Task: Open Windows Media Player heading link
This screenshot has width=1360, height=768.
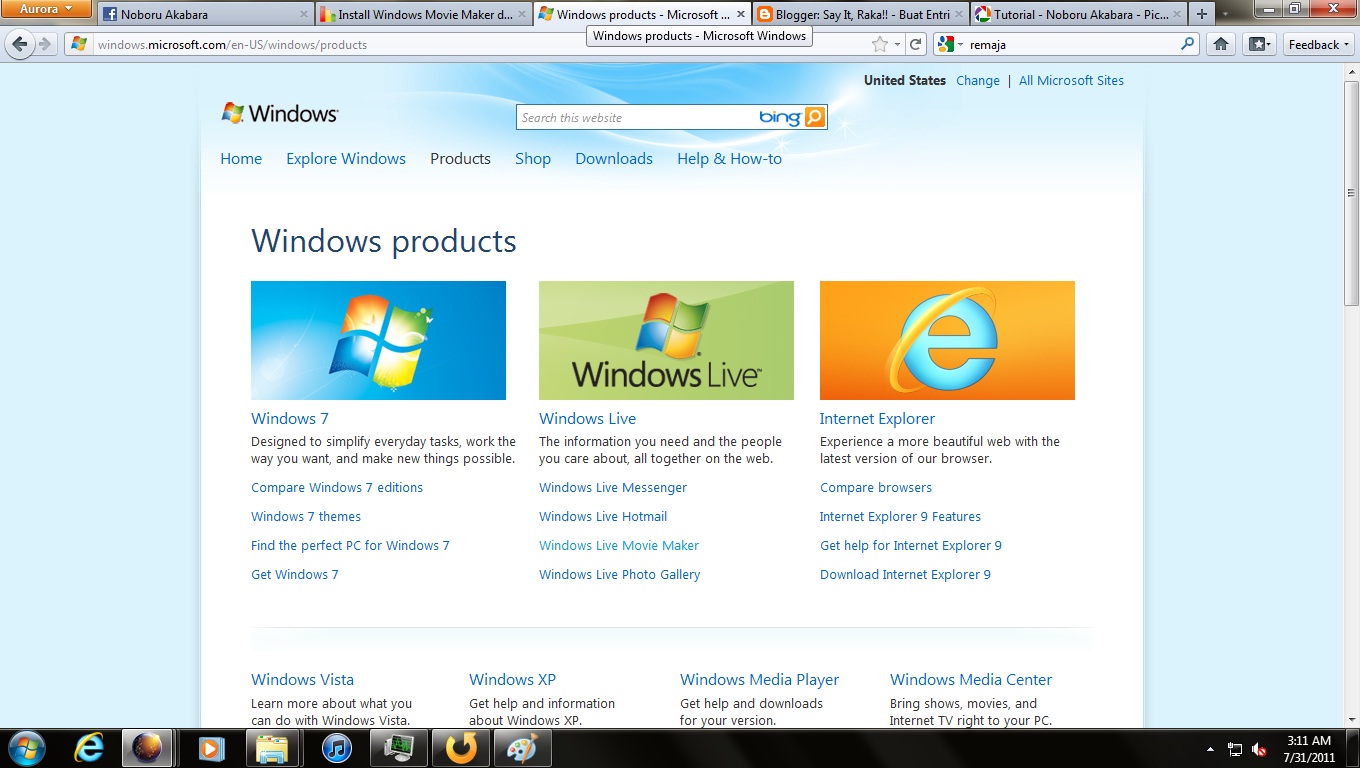Action: tap(759, 680)
